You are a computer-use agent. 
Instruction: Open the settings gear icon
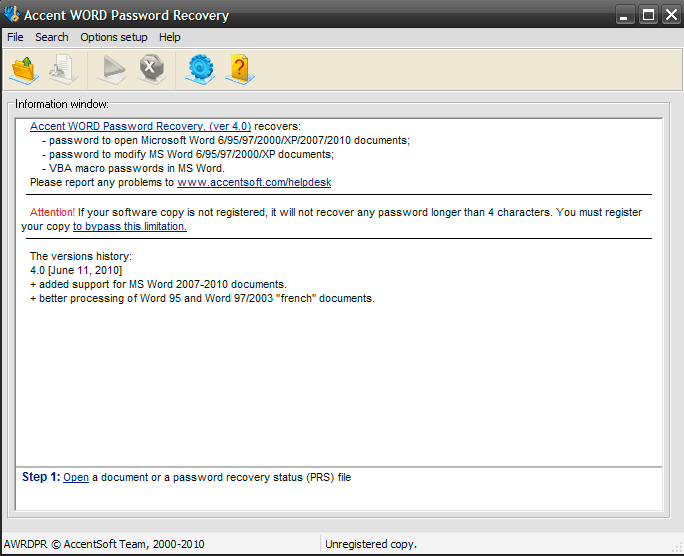tap(200, 70)
